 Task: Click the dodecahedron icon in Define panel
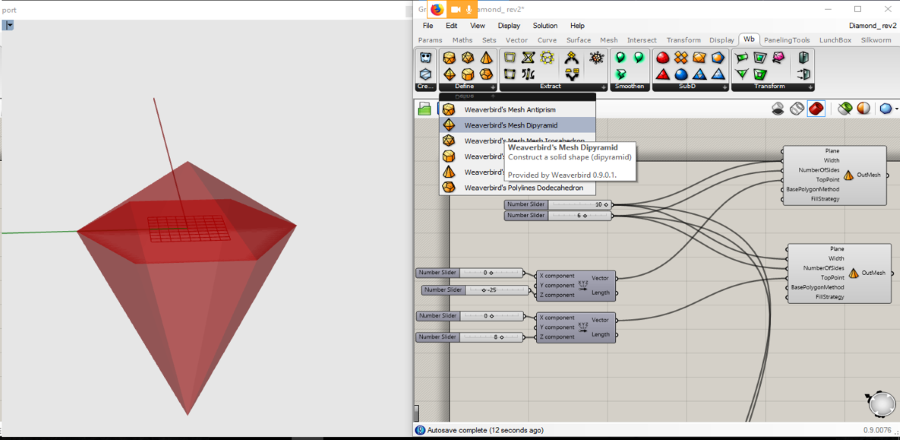(x=486, y=74)
